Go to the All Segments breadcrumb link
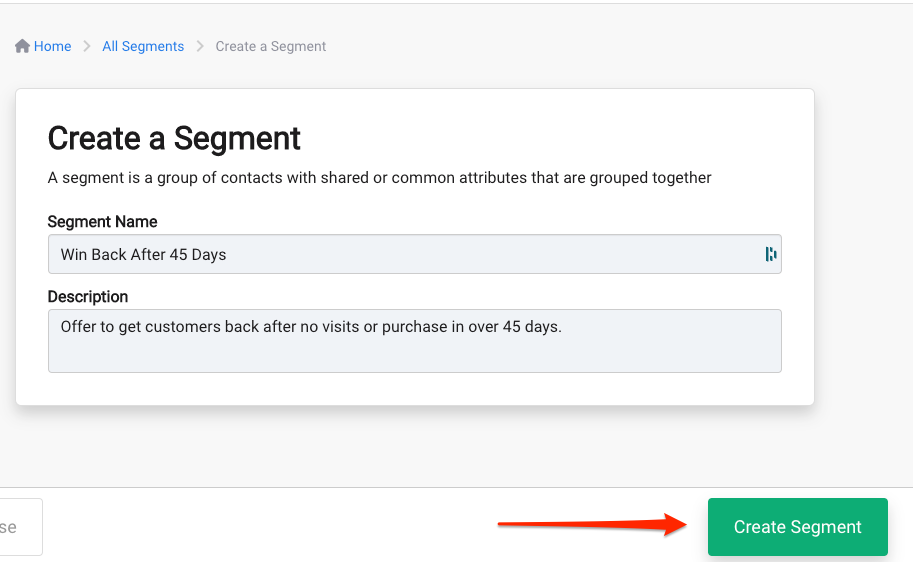This screenshot has width=913, height=562. 143,46
